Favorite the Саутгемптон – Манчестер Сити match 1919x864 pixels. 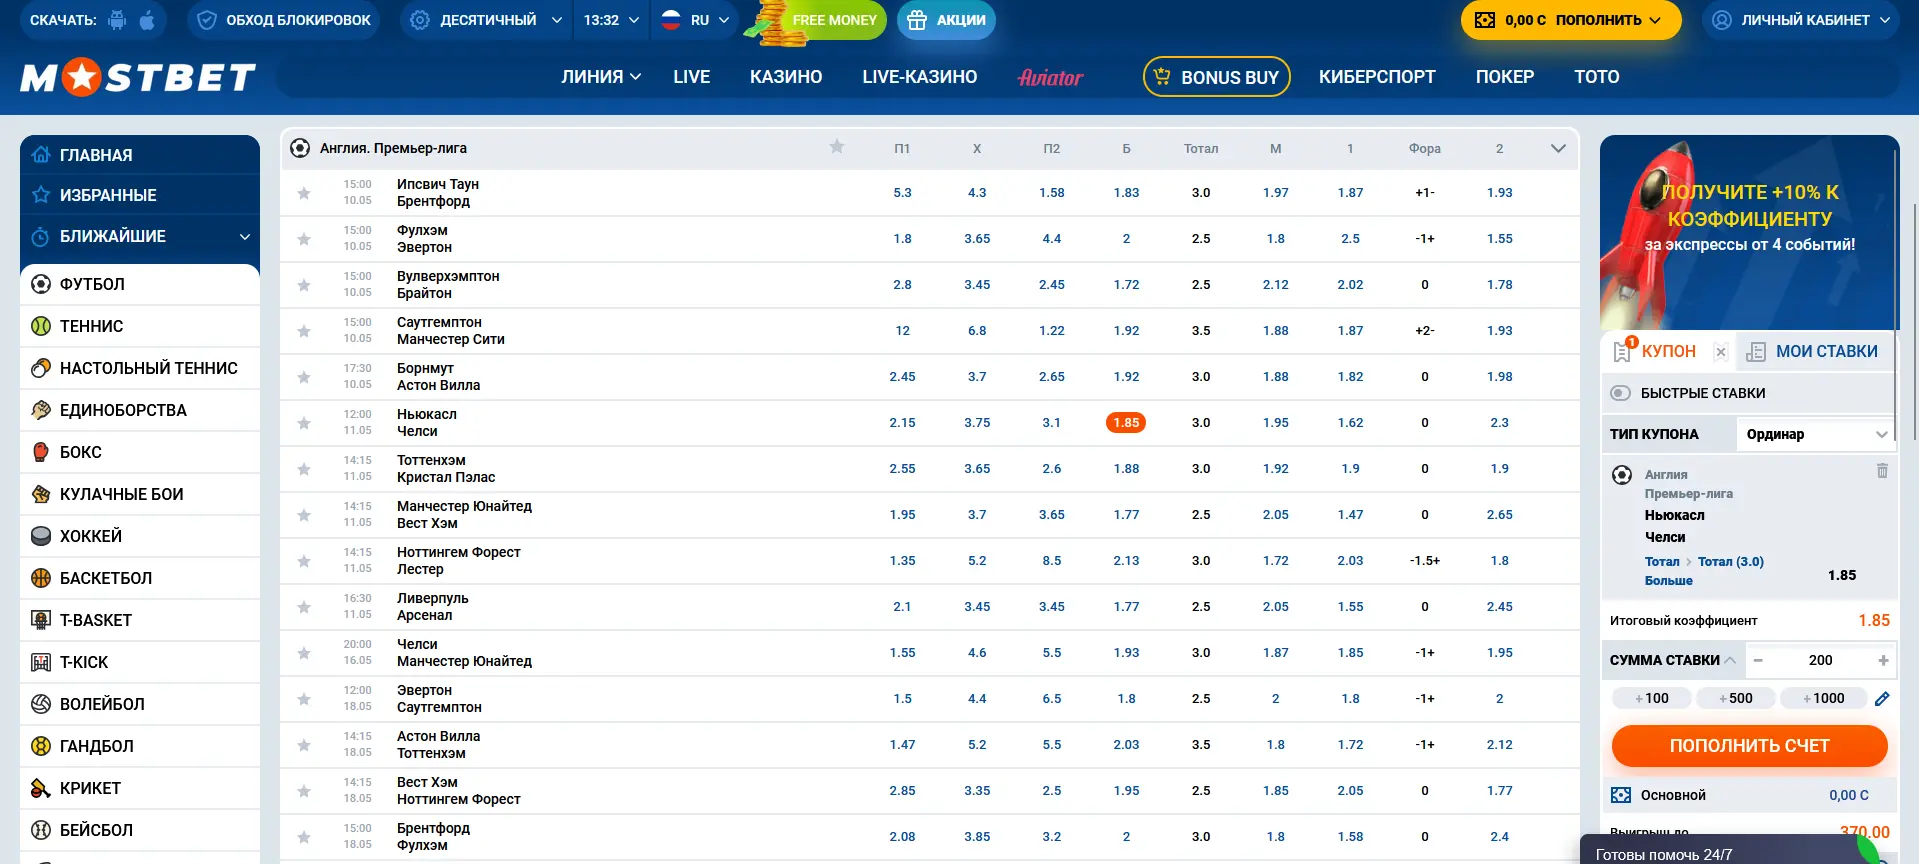(304, 331)
